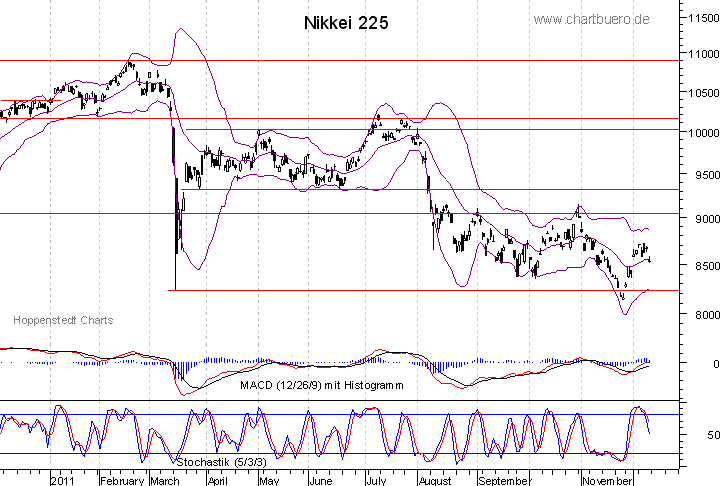Click the 9000 price axis label

pyautogui.click(x=707, y=219)
